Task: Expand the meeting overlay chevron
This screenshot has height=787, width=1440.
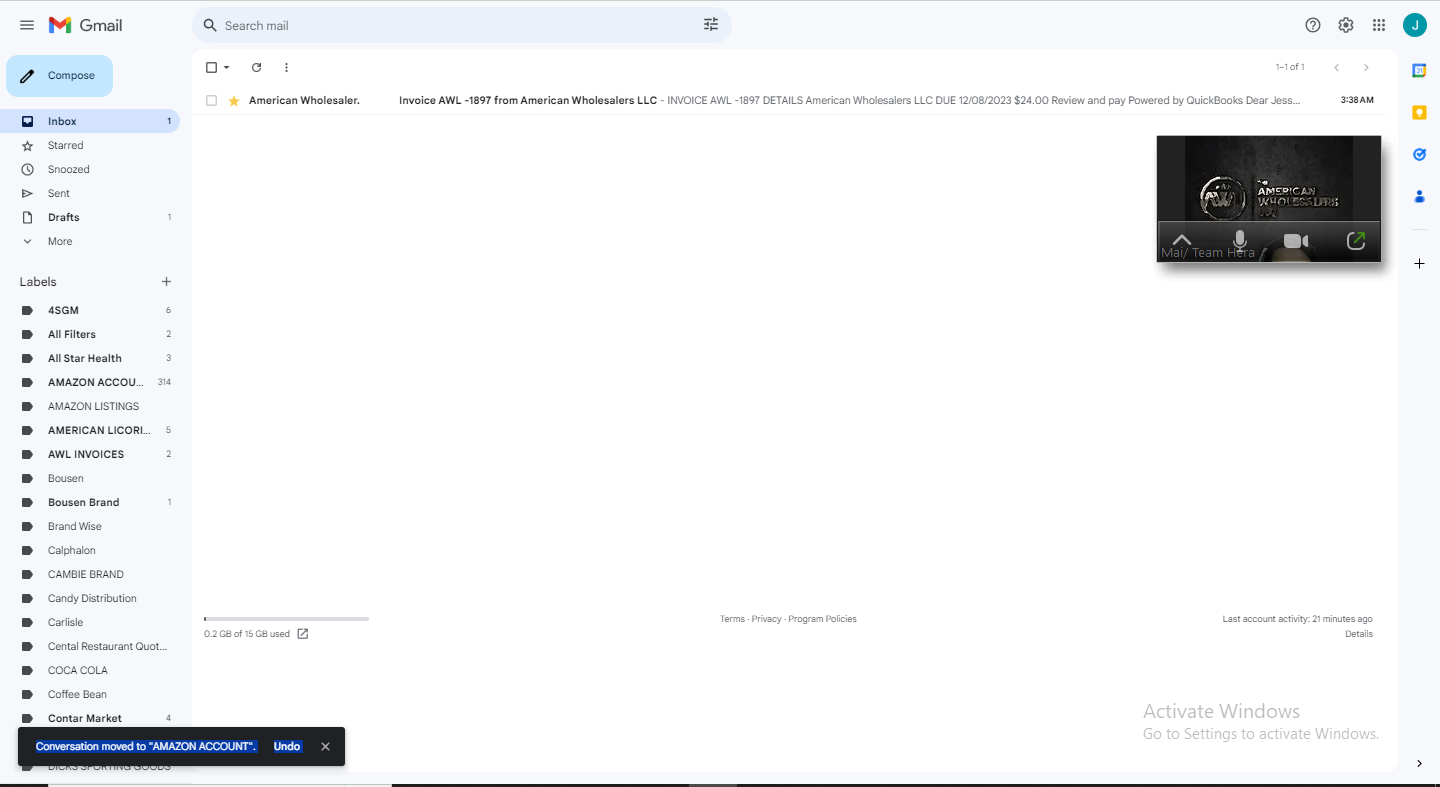Action: (1182, 240)
